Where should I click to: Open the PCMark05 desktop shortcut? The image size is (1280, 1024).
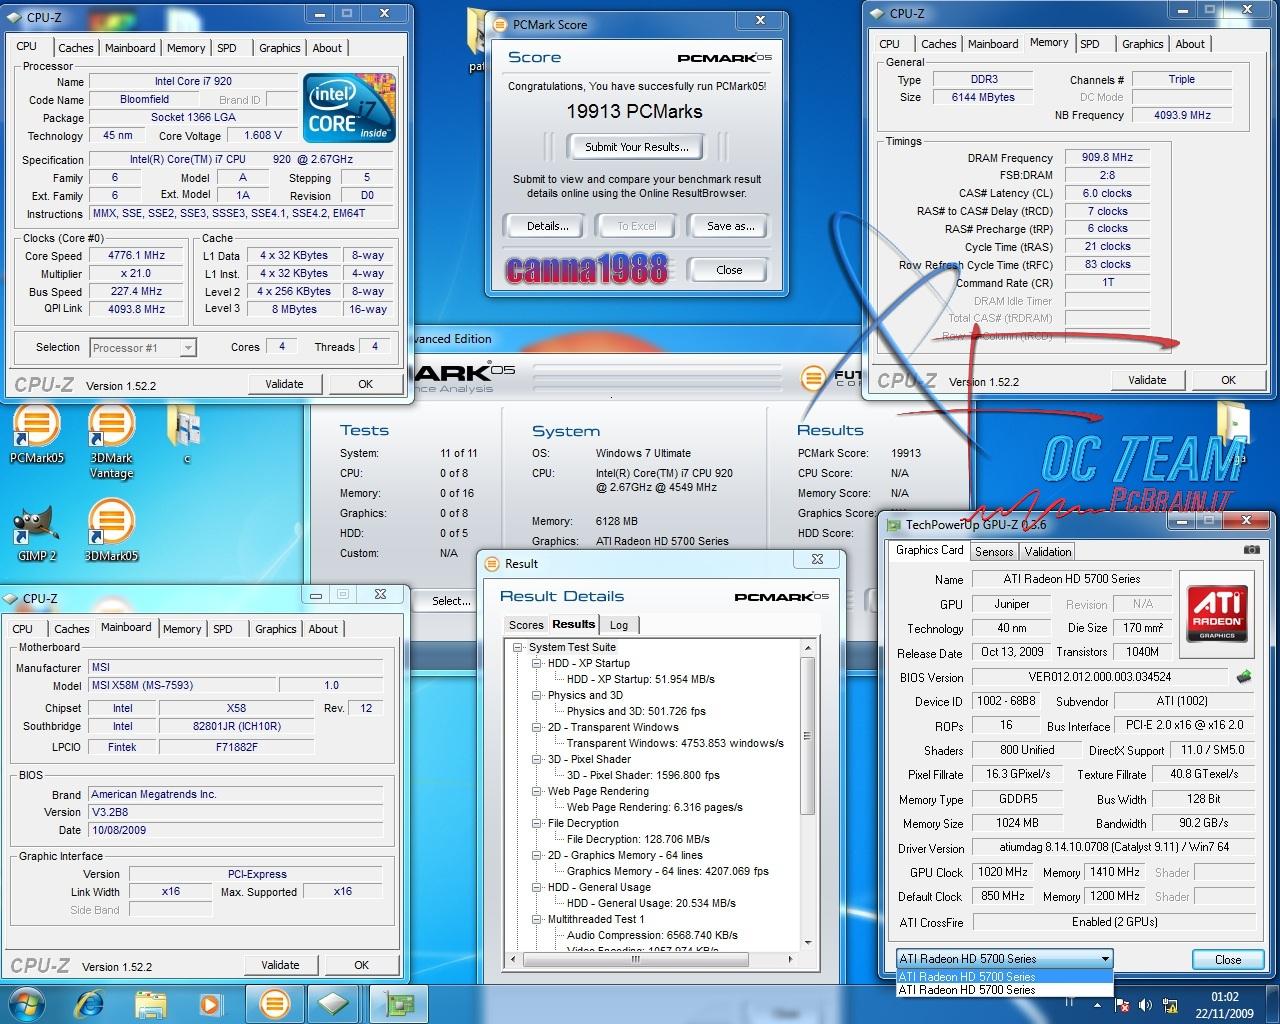(36, 433)
